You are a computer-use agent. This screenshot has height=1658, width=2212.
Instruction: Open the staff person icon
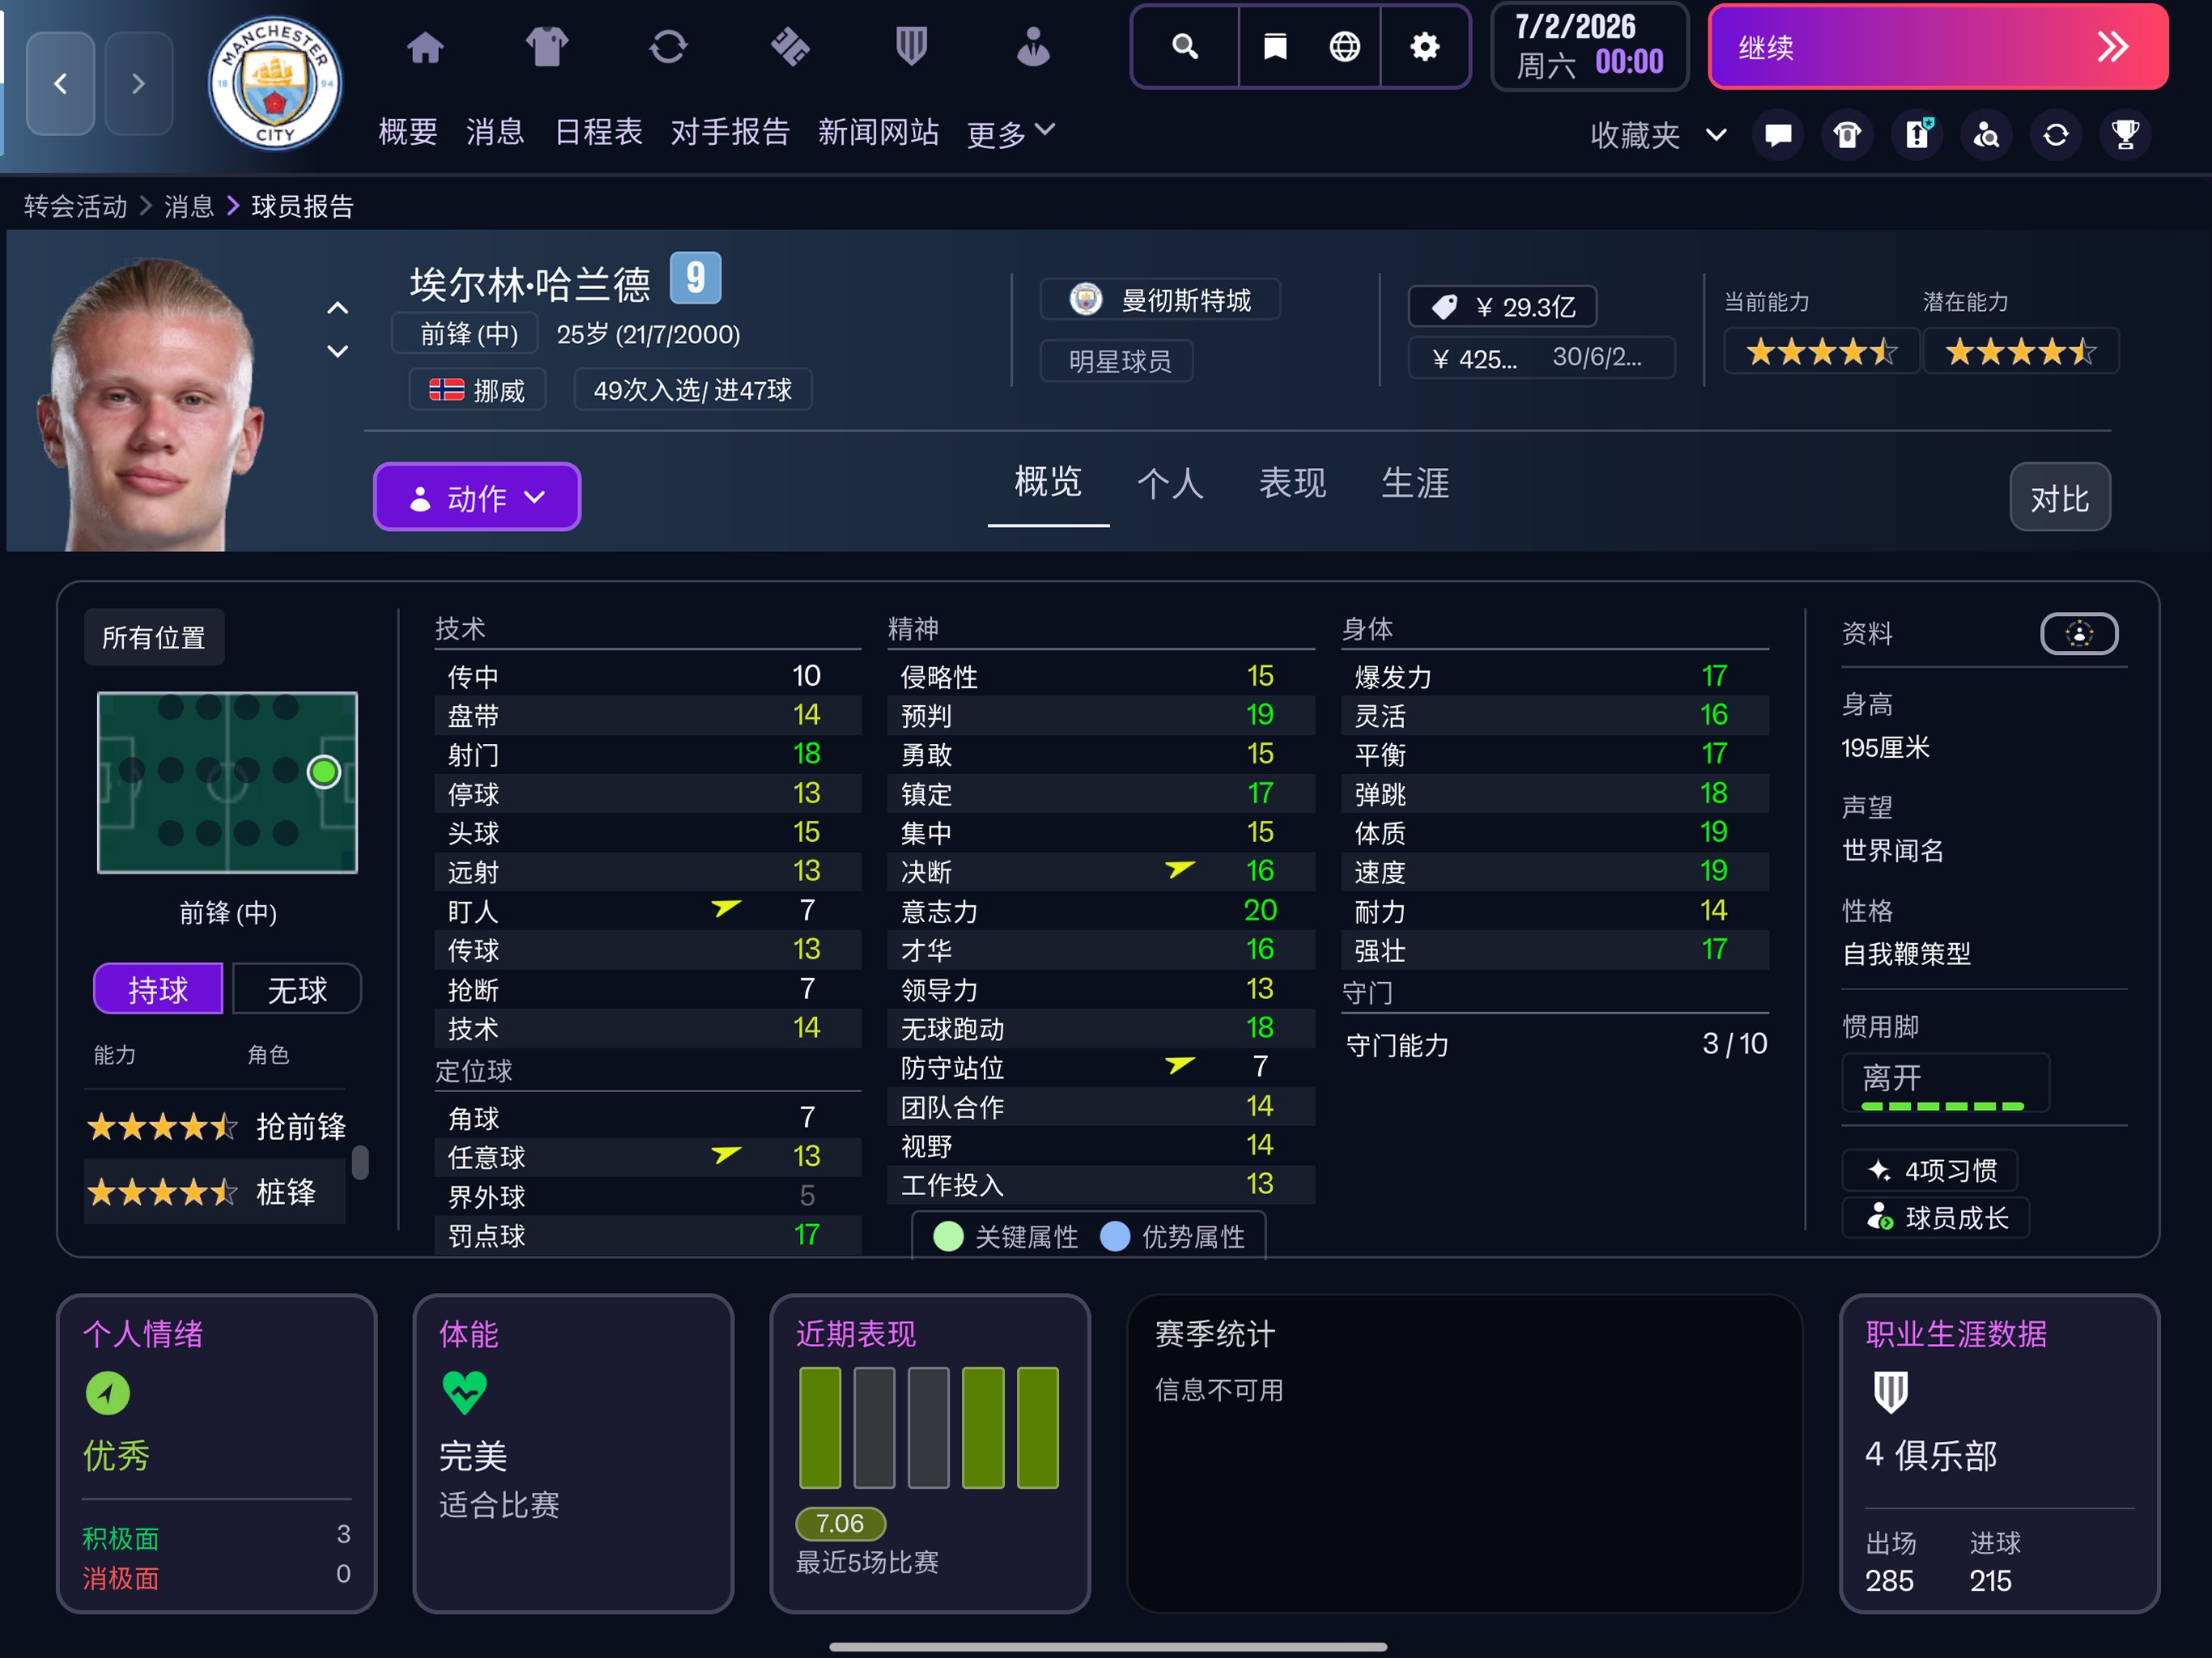point(1033,46)
